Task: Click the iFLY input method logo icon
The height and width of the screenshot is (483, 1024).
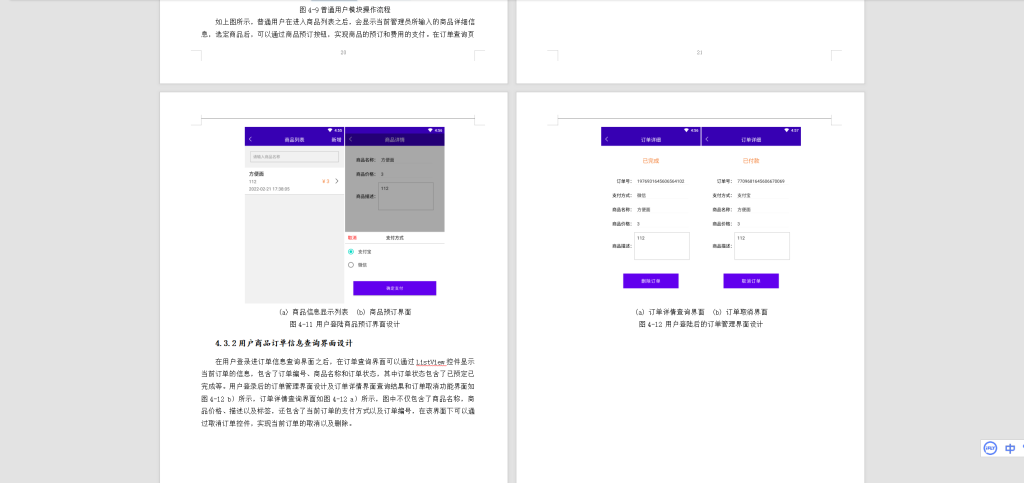Action: [990, 448]
